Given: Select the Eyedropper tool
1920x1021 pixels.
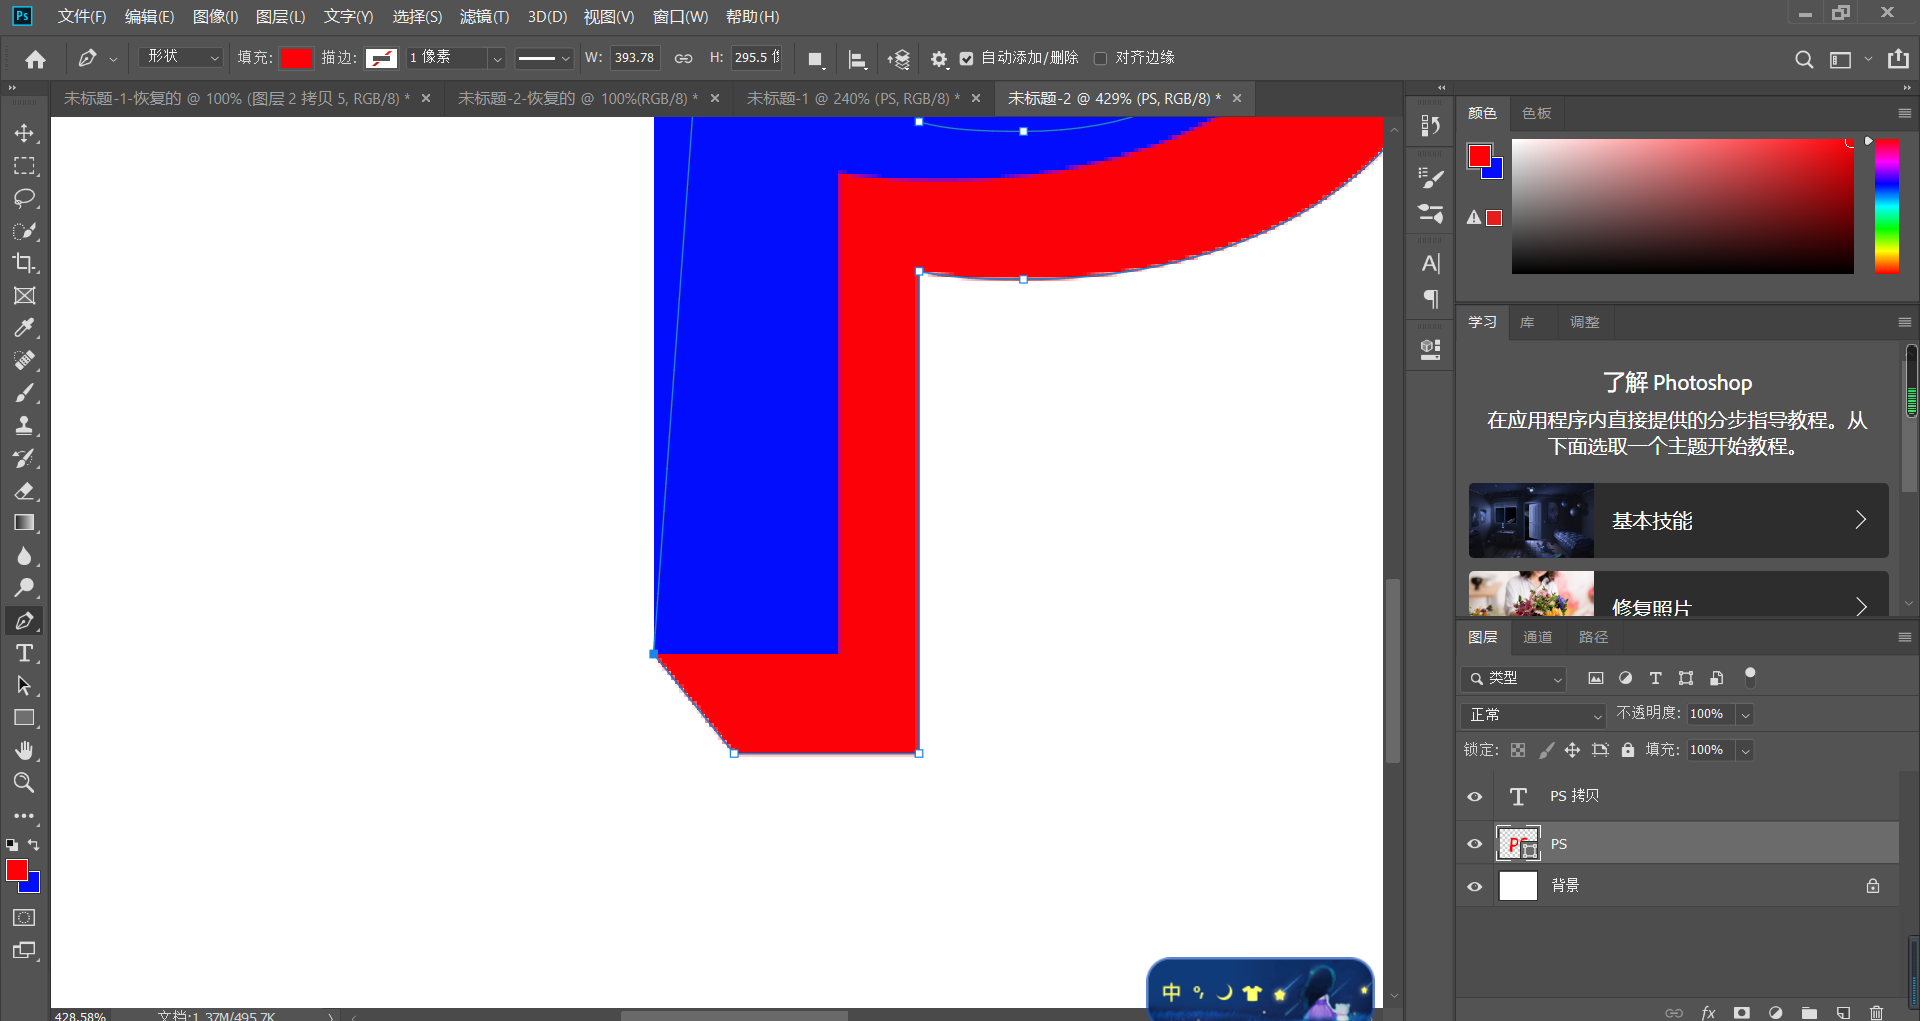Looking at the screenshot, I should pyautogui.click(x=24, y=328).
